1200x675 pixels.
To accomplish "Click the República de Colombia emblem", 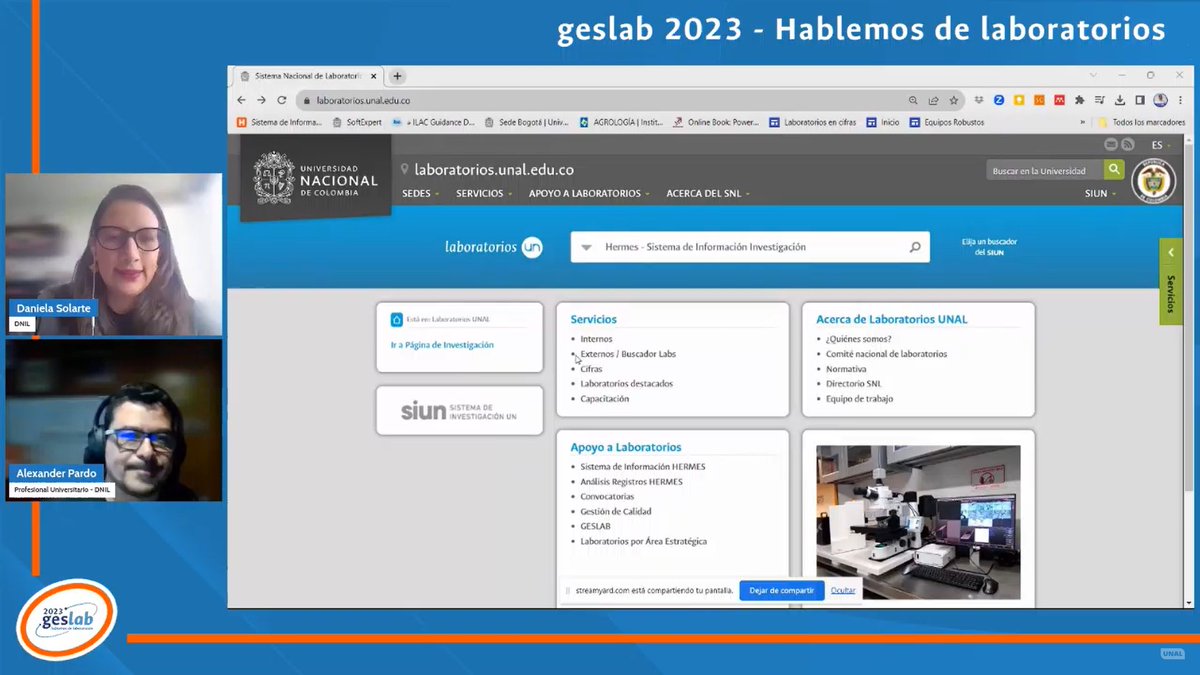I will coord(1153,182).
